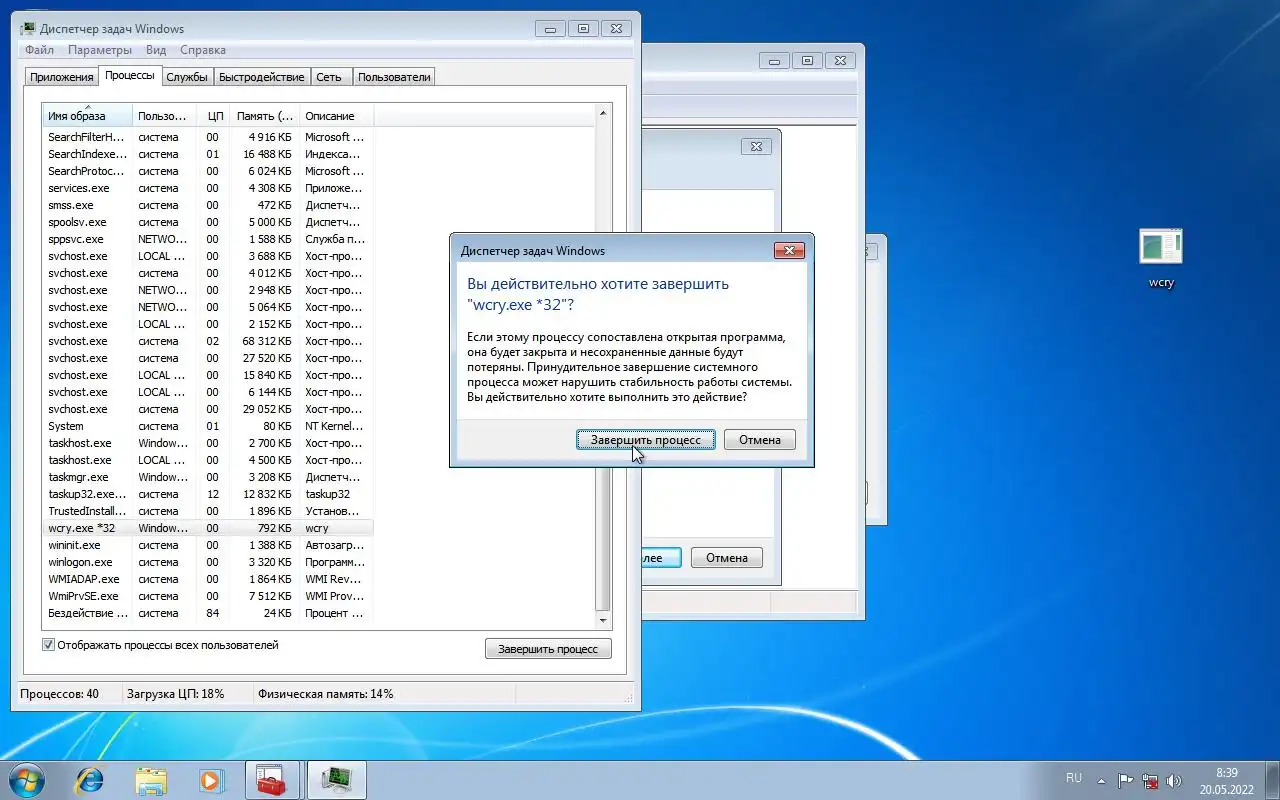The width and height of the screenshot is (1280, 800).
Task: Select the Процессы tab
Action: pyautogui.click(x=130, y=76)
